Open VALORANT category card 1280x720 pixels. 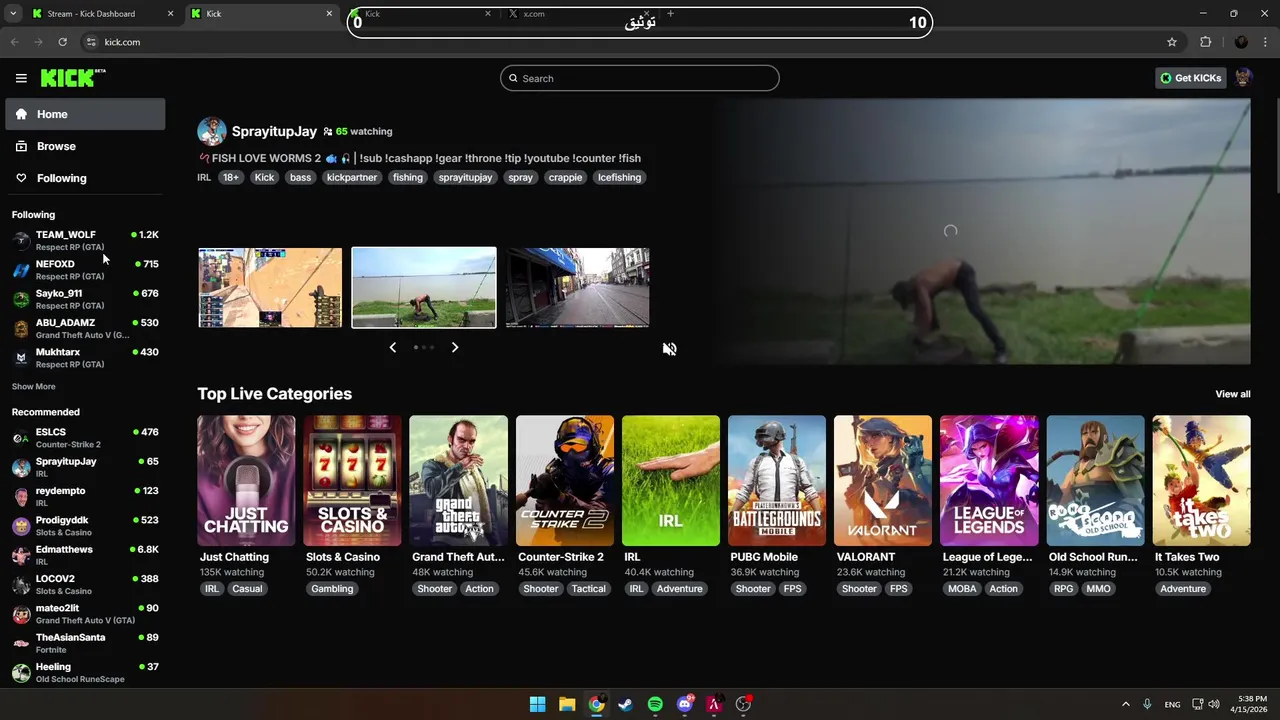pos(883,481)
